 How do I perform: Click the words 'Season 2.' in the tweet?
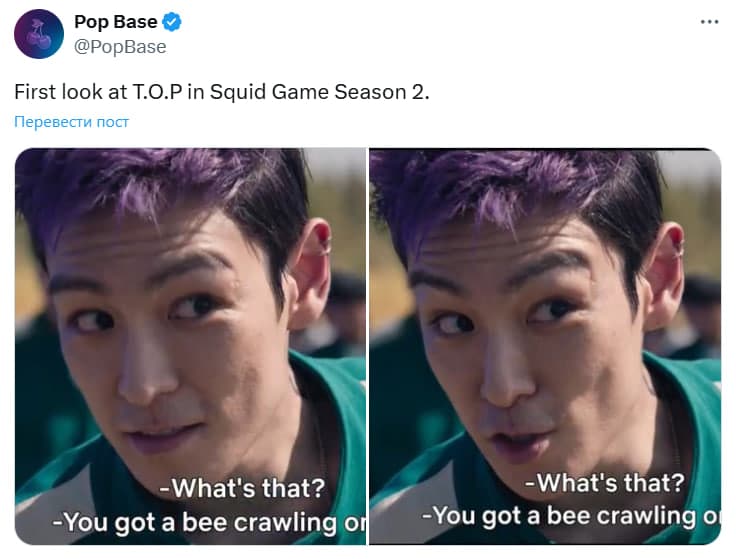tap(382, 92)
